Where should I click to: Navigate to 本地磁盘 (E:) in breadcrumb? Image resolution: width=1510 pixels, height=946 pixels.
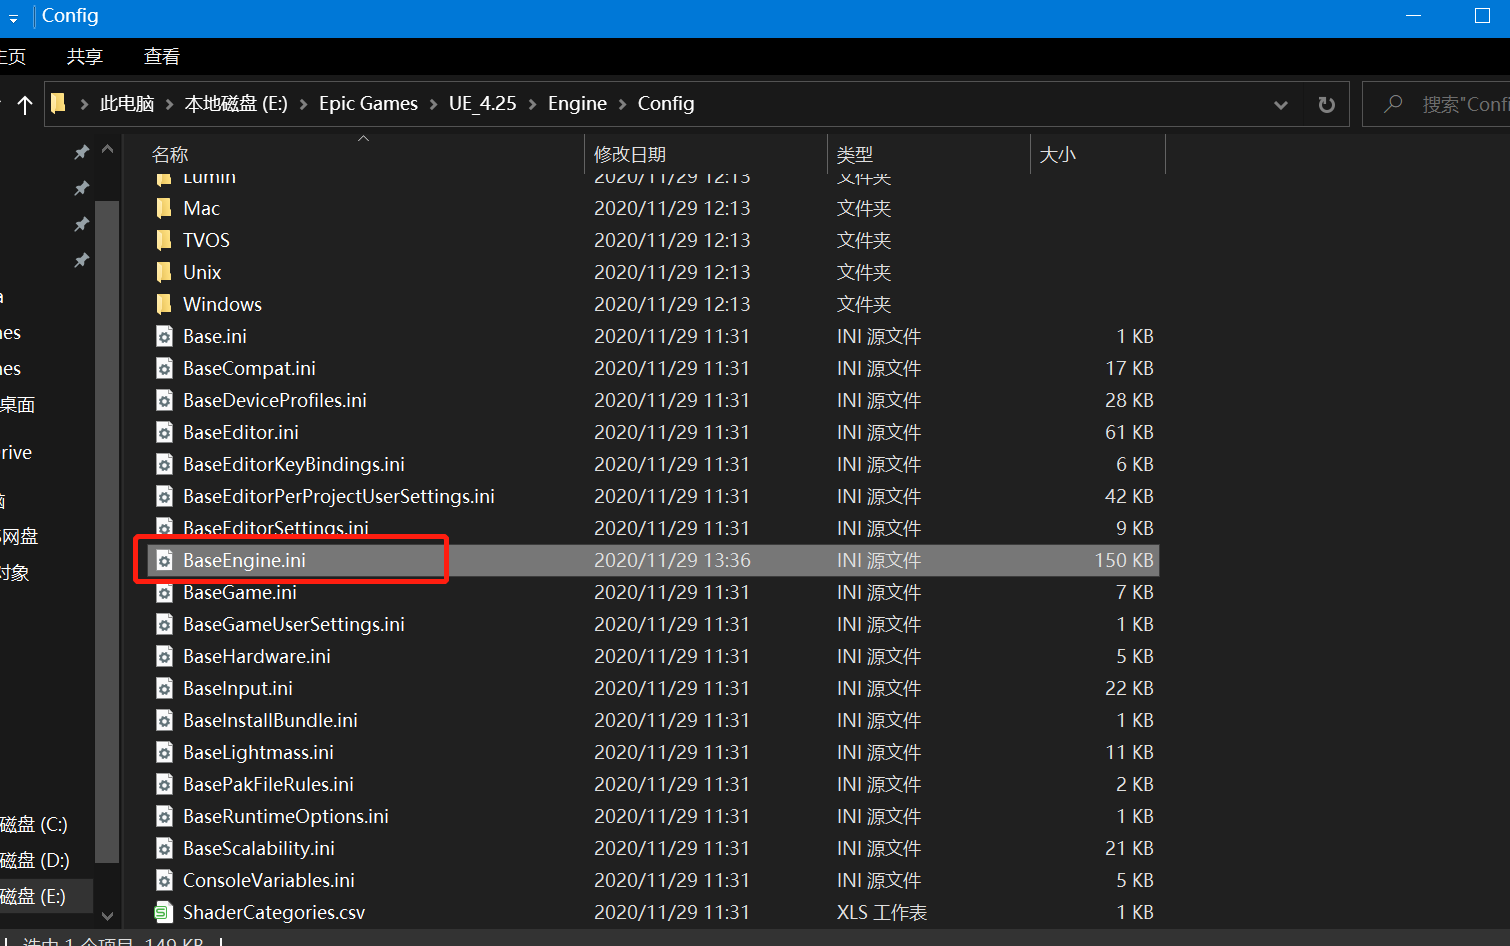tap(236, 104)
